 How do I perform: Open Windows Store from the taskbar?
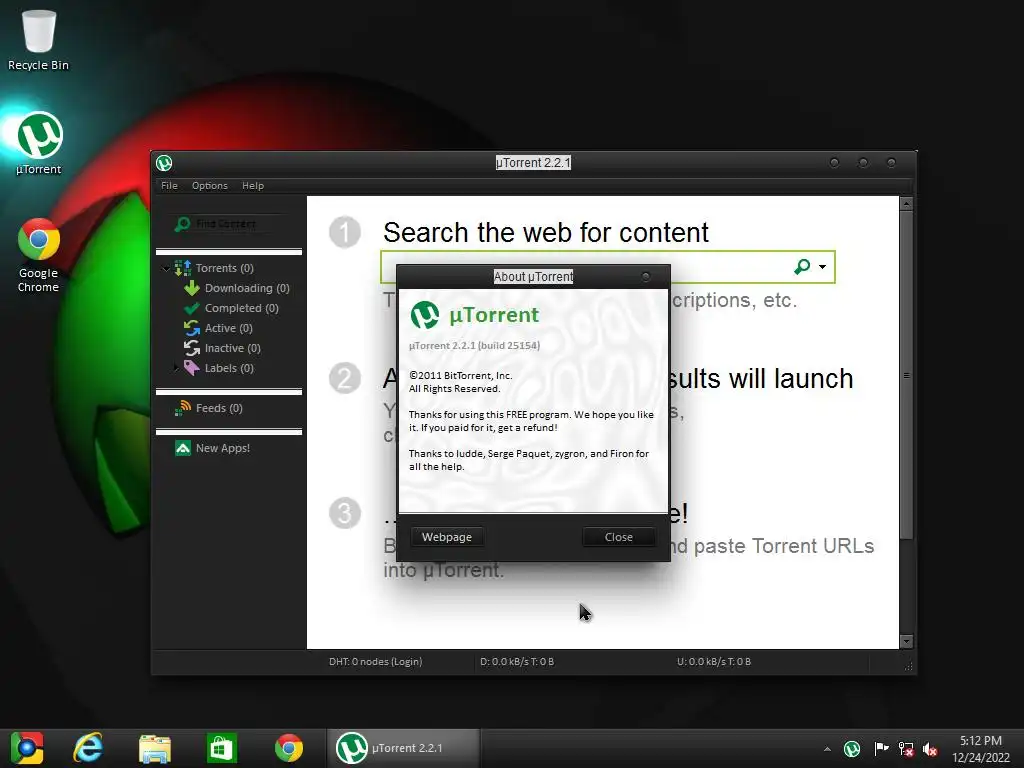tap(221, 748)
